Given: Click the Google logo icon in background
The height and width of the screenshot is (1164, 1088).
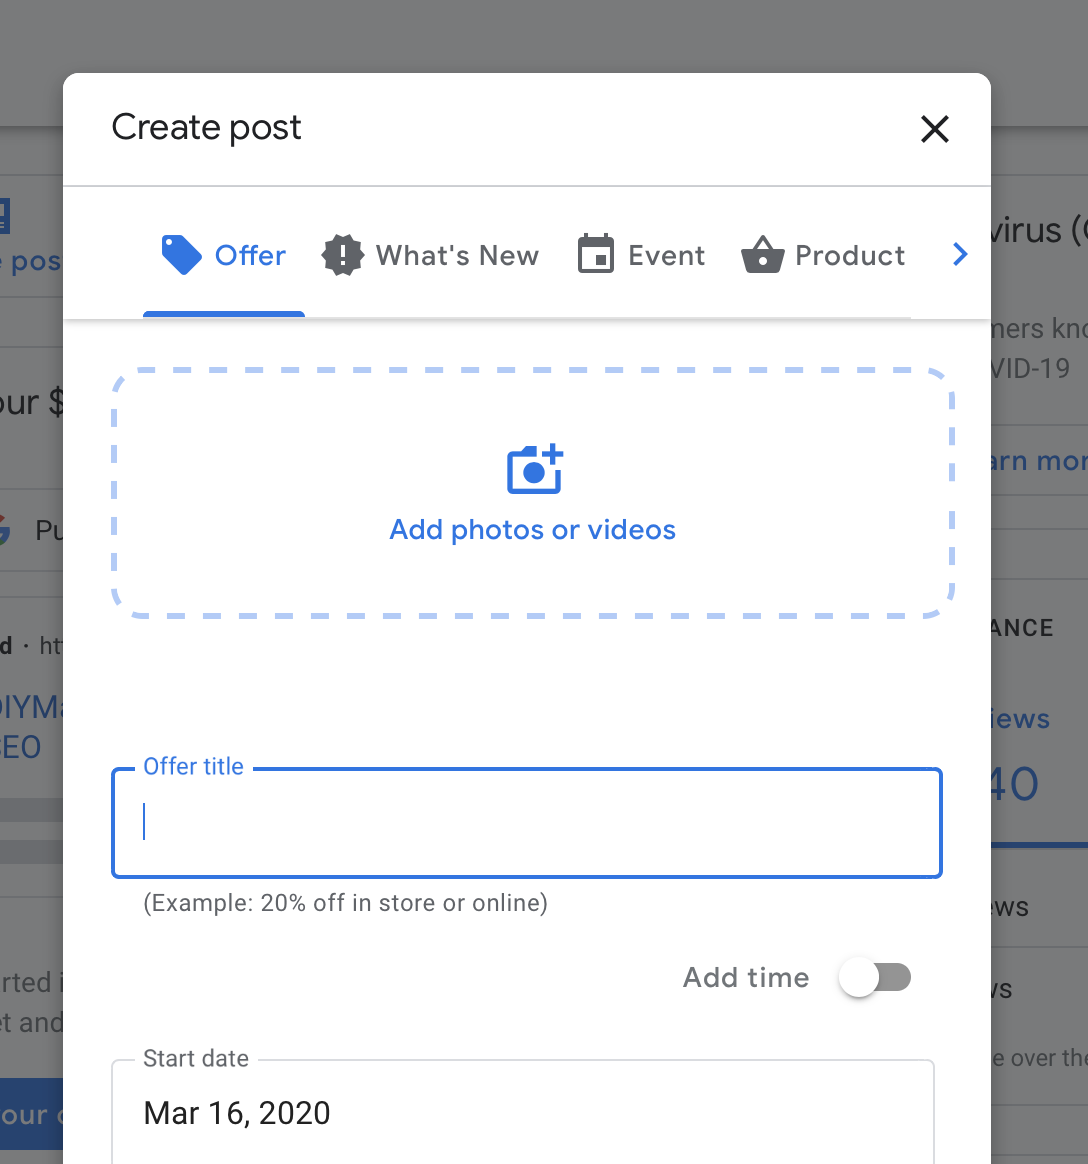Looking at the screenshot, I should [x=4, y=530].
